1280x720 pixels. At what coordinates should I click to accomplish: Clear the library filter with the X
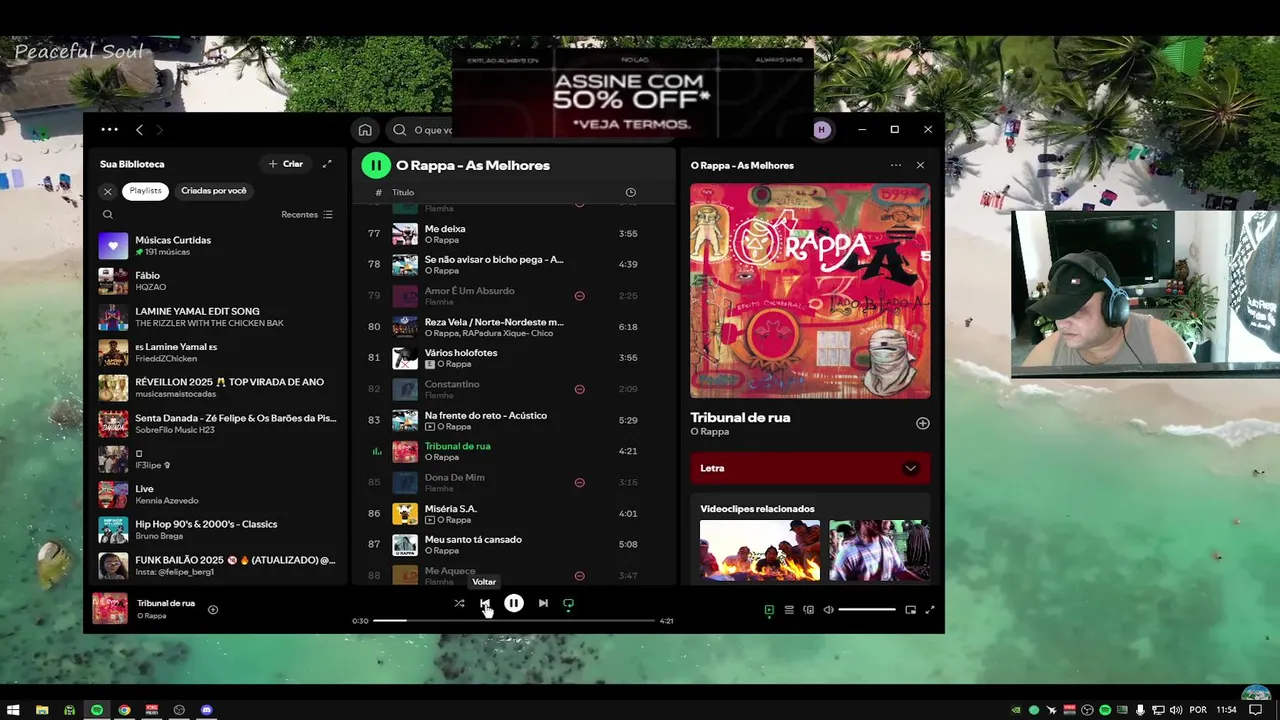tap(108, 191)
